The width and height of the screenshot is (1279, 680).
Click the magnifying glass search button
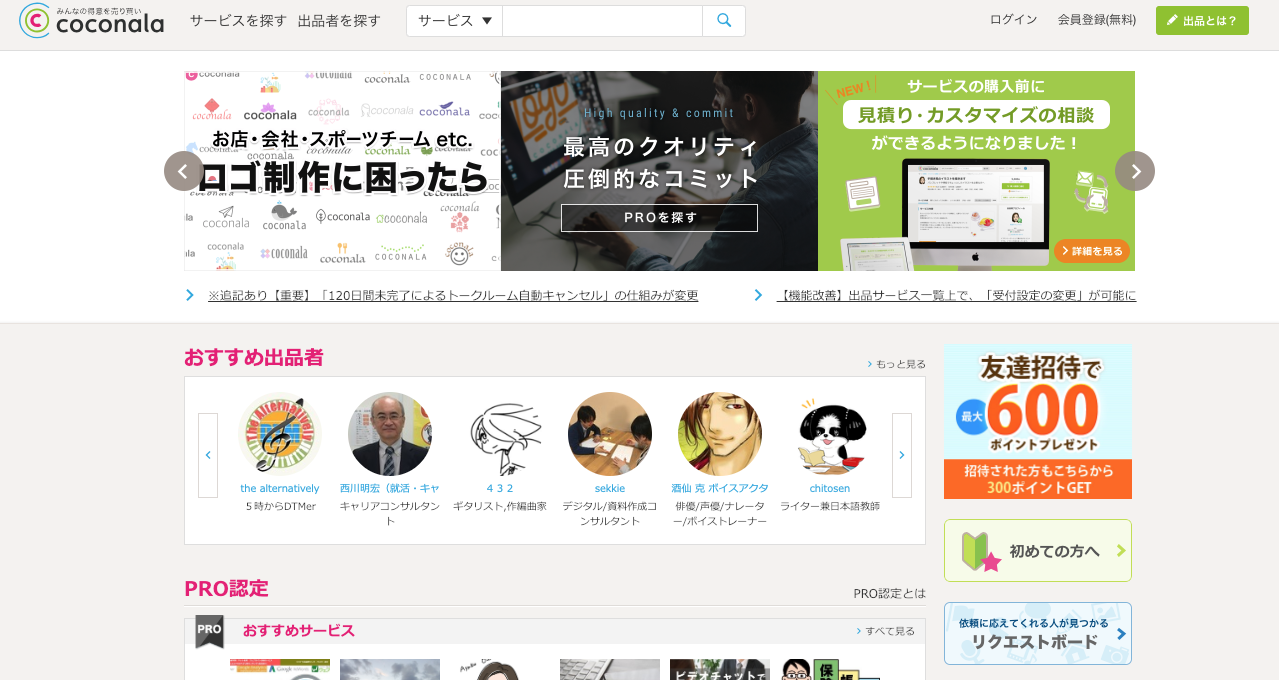coord(724,21)
